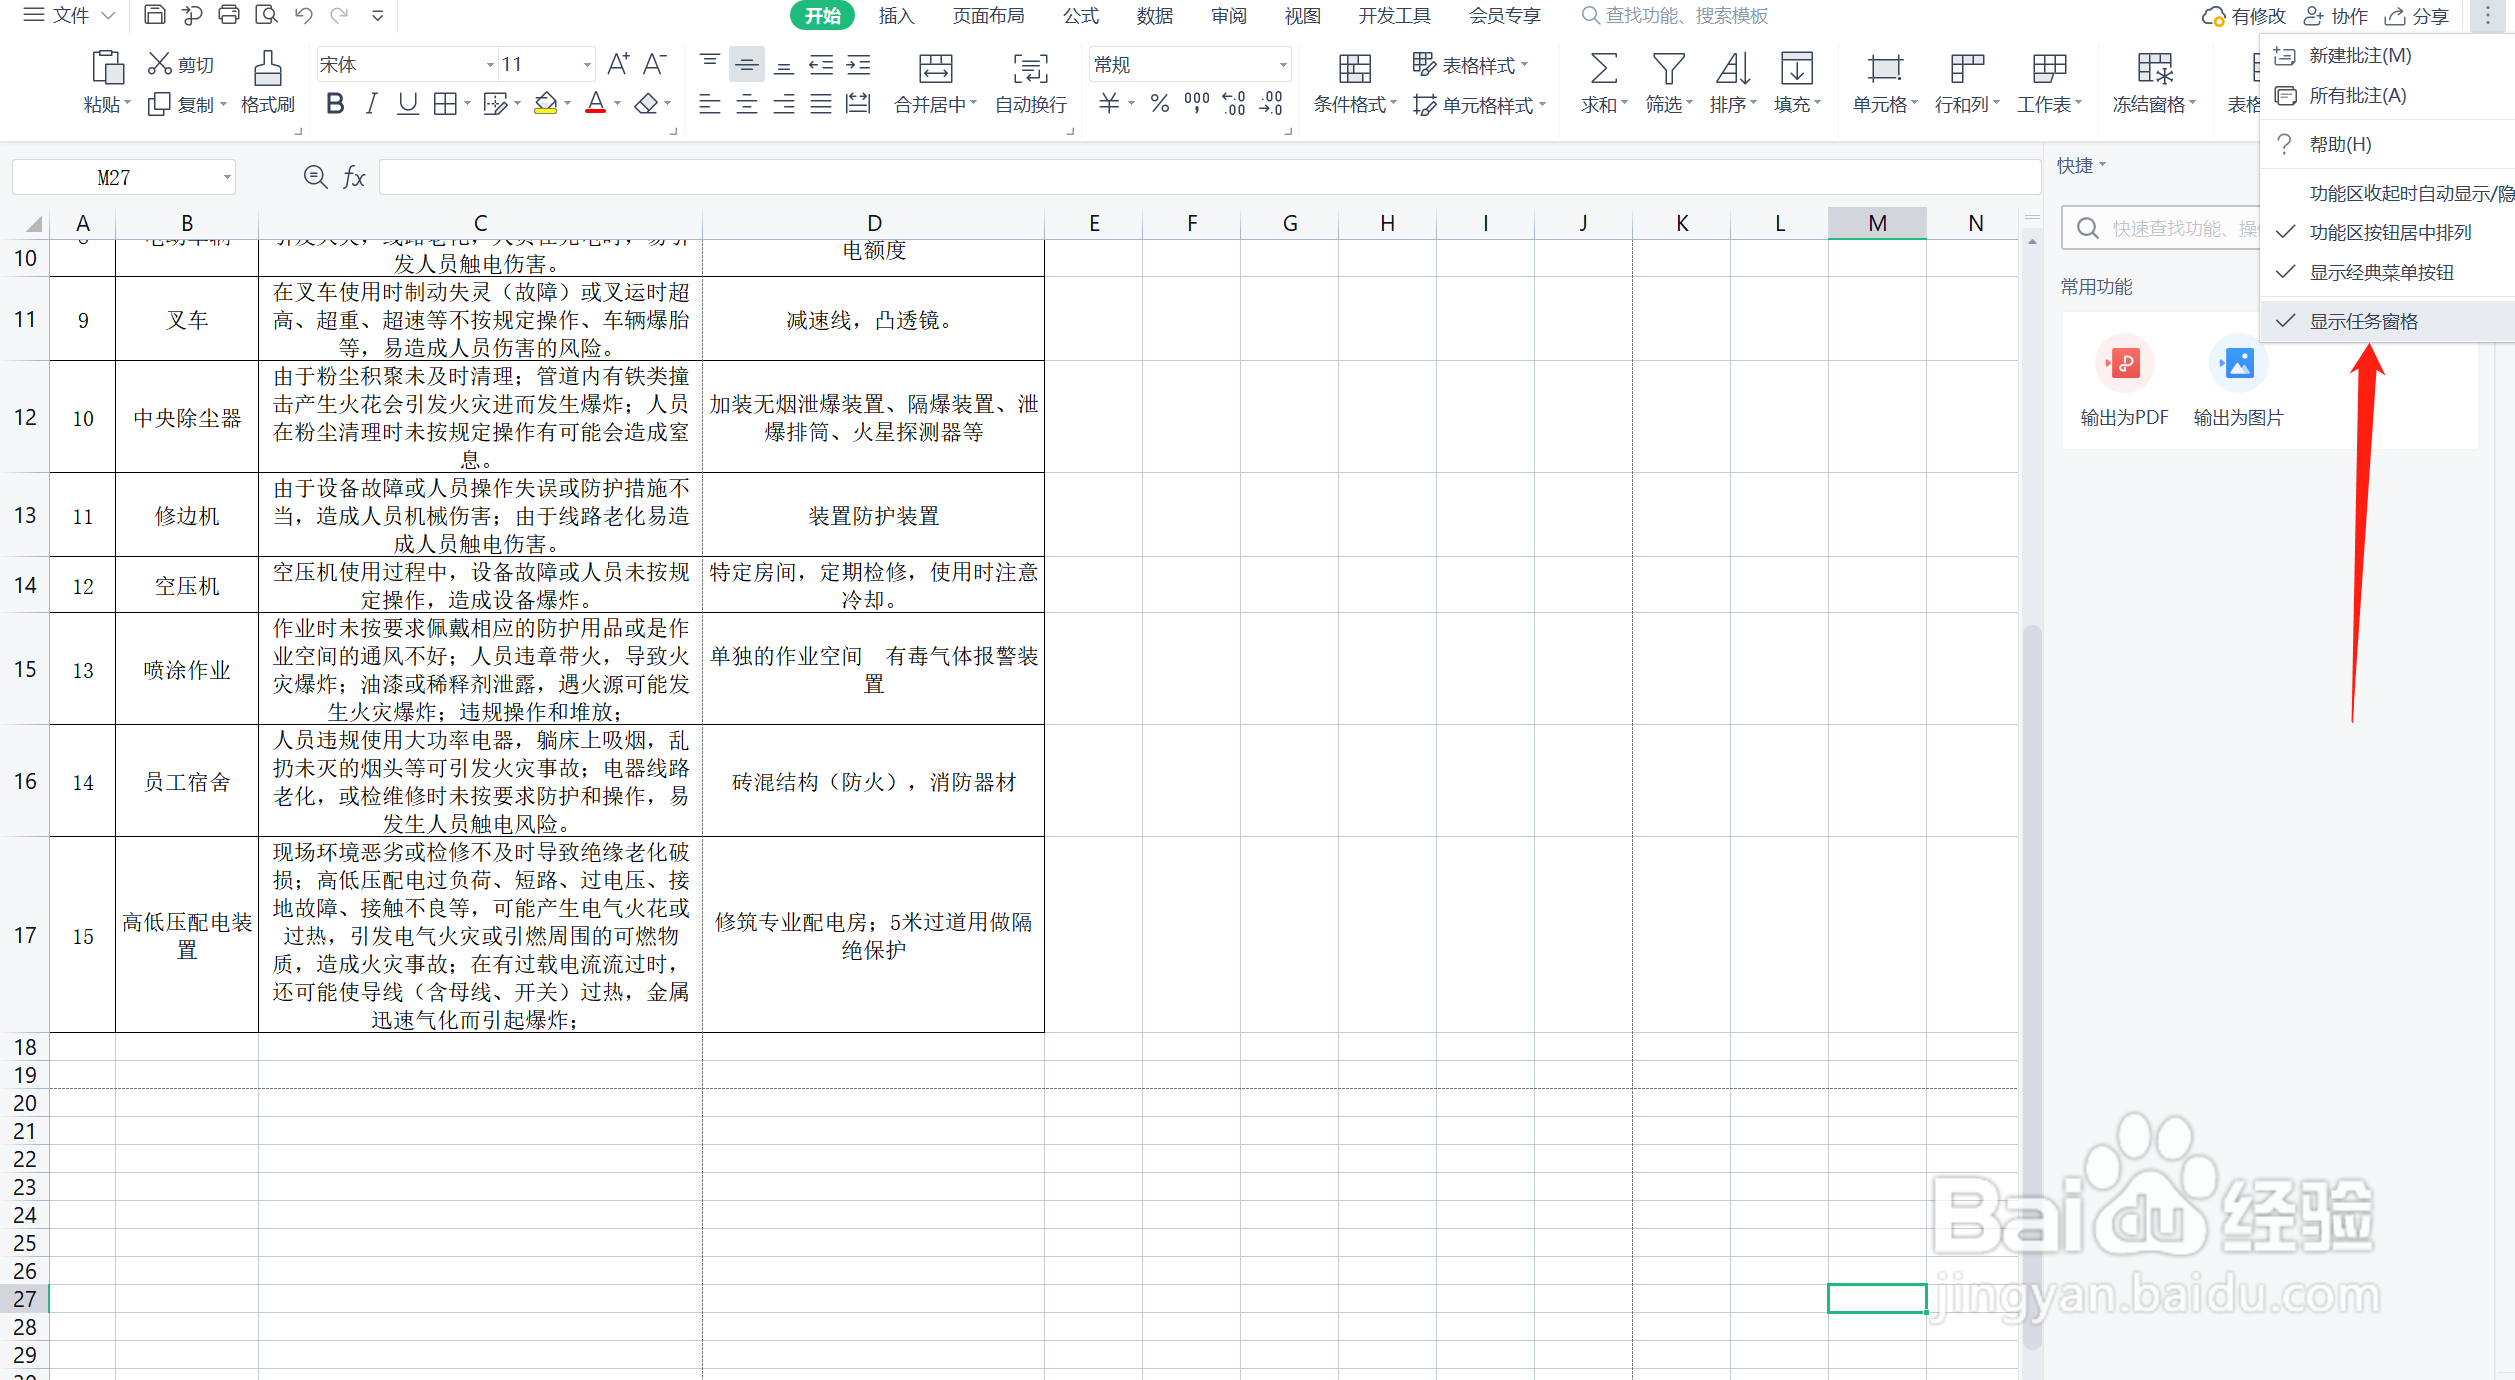Open the 开发工具 ribbon tab
The image size is (2515, 1380).
tap(1393, 16)
